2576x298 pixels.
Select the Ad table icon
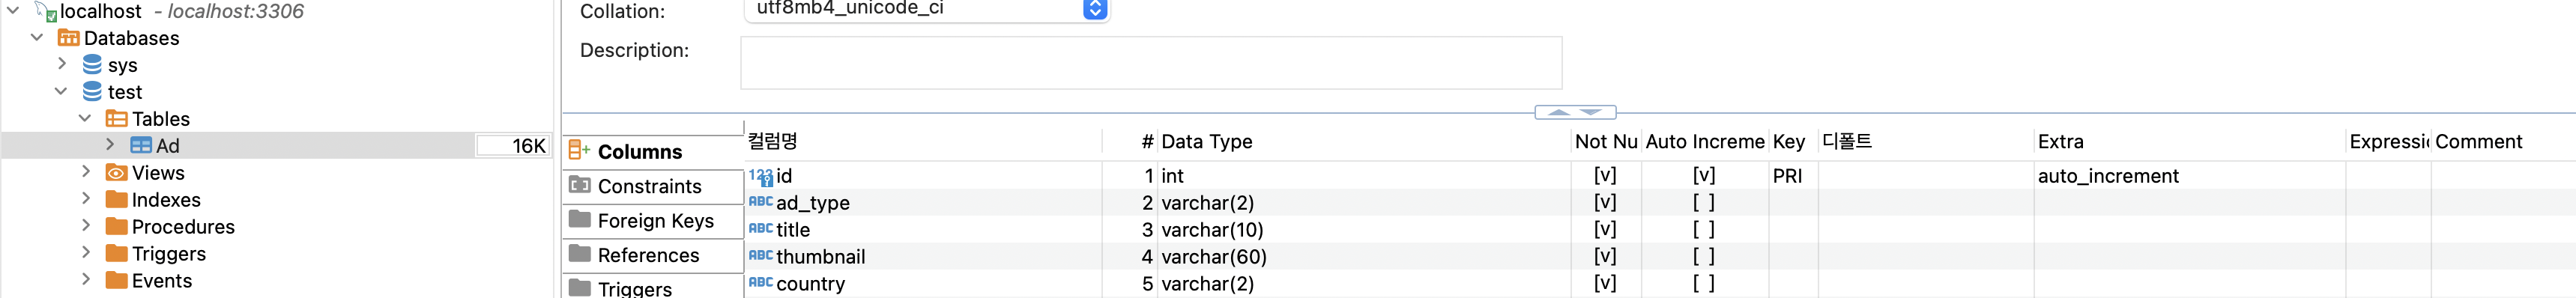click(x=141, y=146)
